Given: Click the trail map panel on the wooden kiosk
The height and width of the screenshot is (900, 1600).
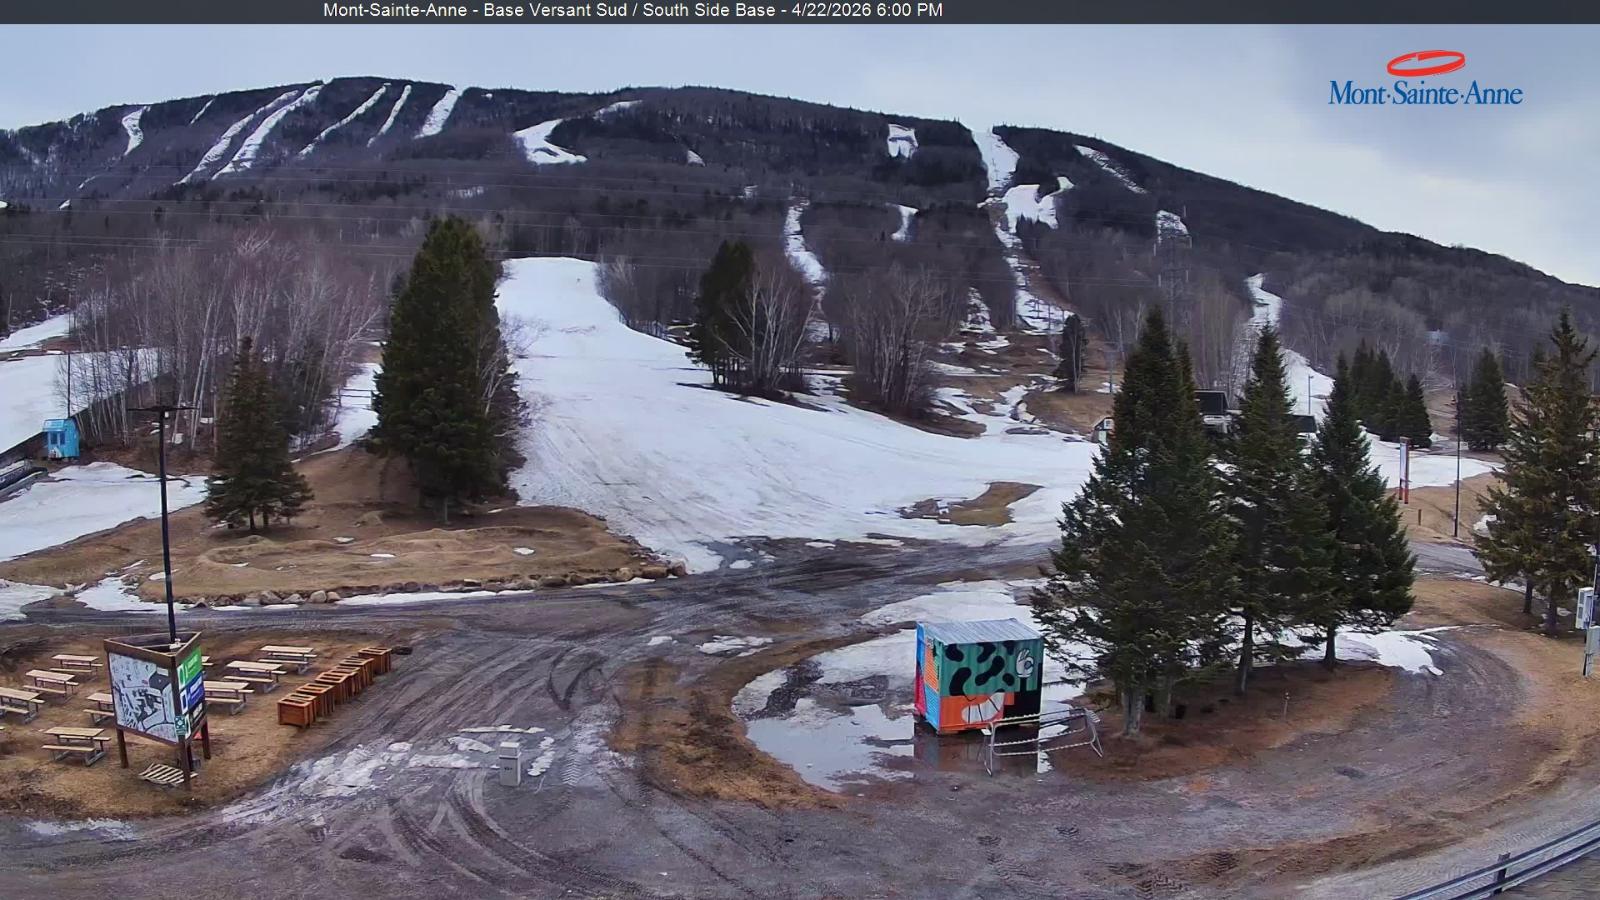Looking at the screenshot, I should pyautogui.click(x=140, y=690).
